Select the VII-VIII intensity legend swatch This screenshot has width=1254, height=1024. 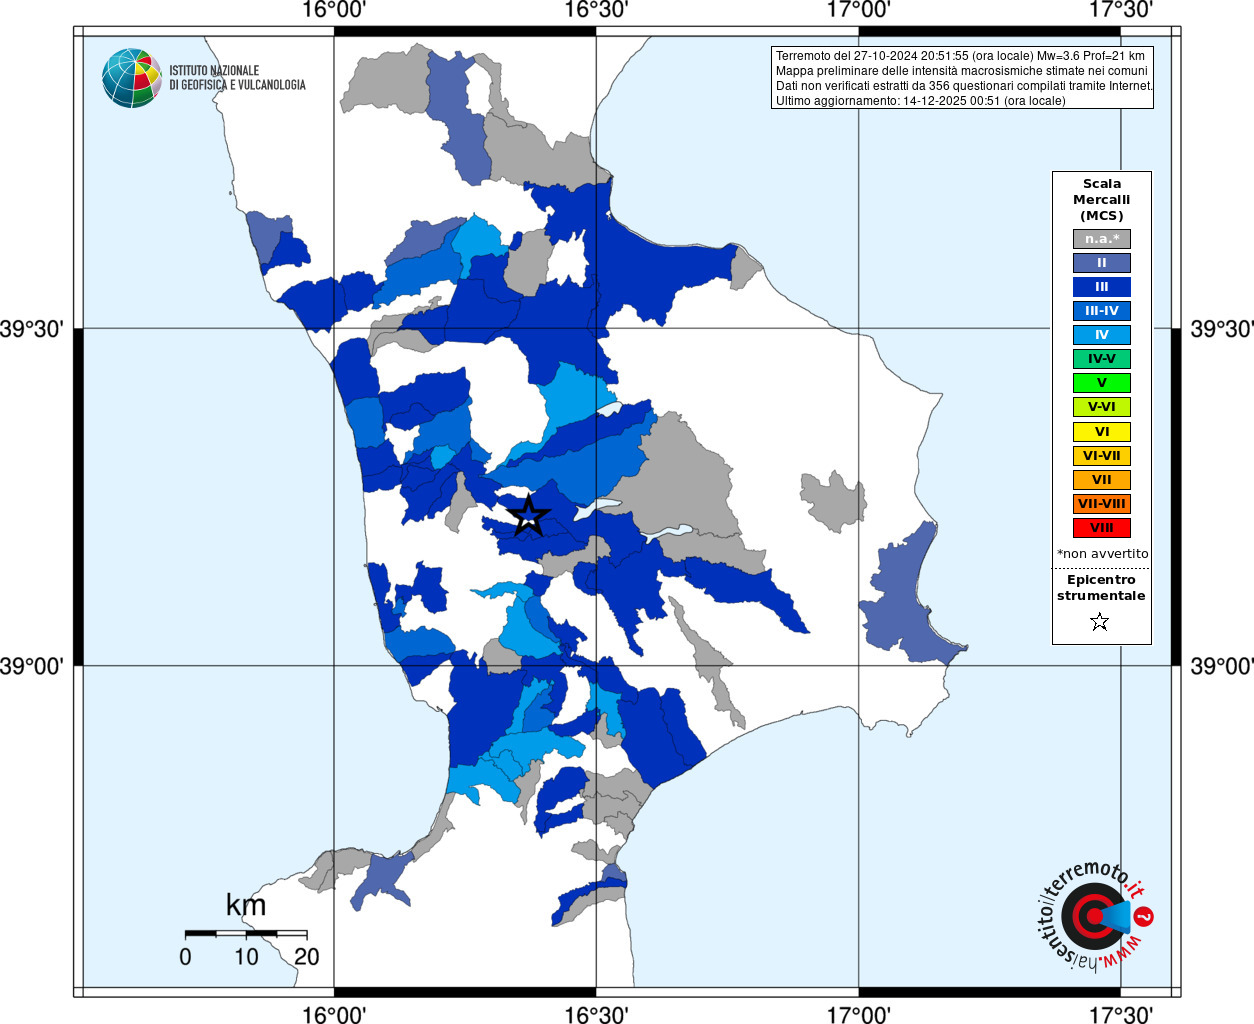[1102, 504]
